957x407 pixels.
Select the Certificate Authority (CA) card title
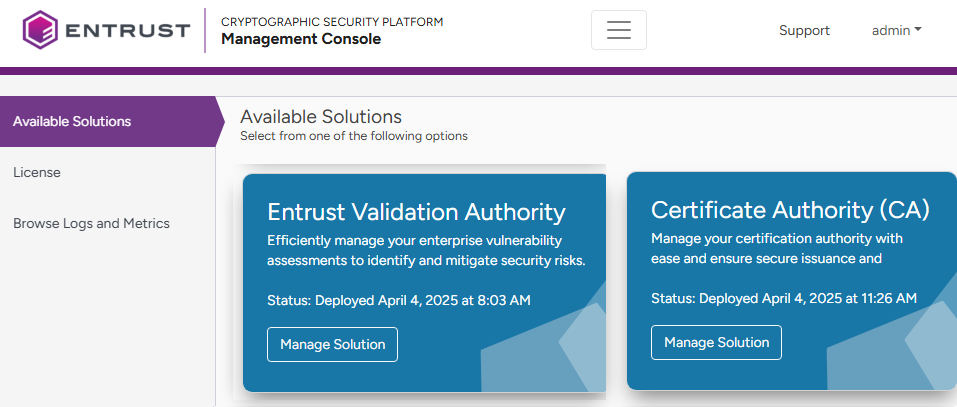(790, 209)
